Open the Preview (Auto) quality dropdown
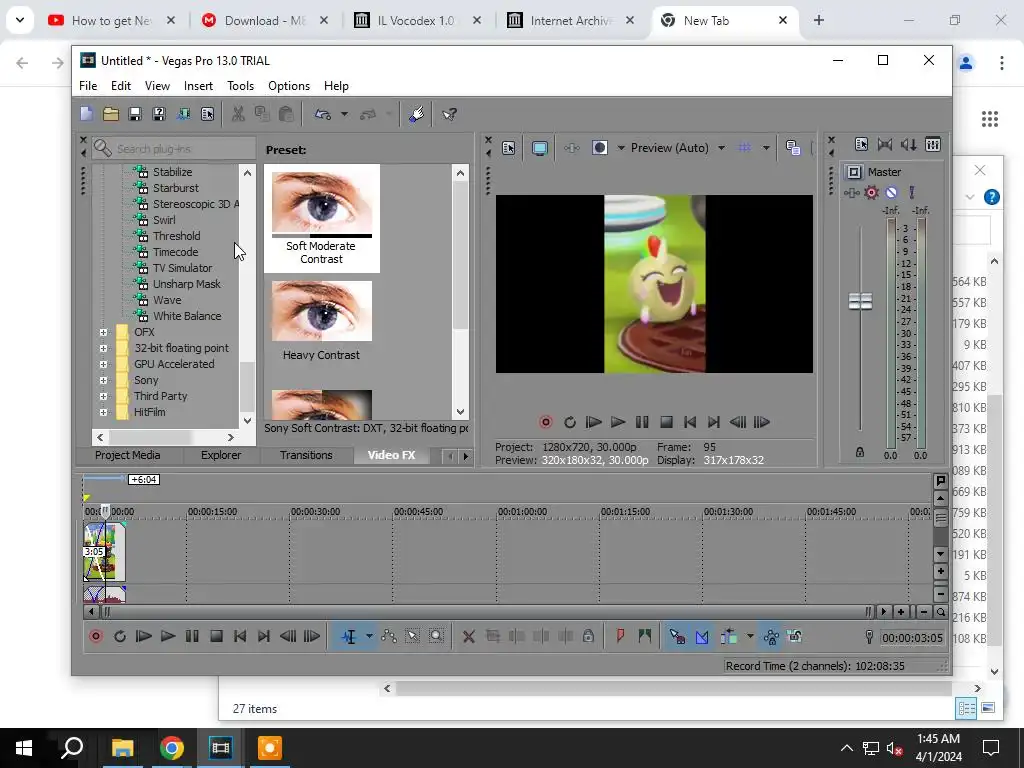The height and width of the screenshot is (768, 1024). click(x=678, y=148)
